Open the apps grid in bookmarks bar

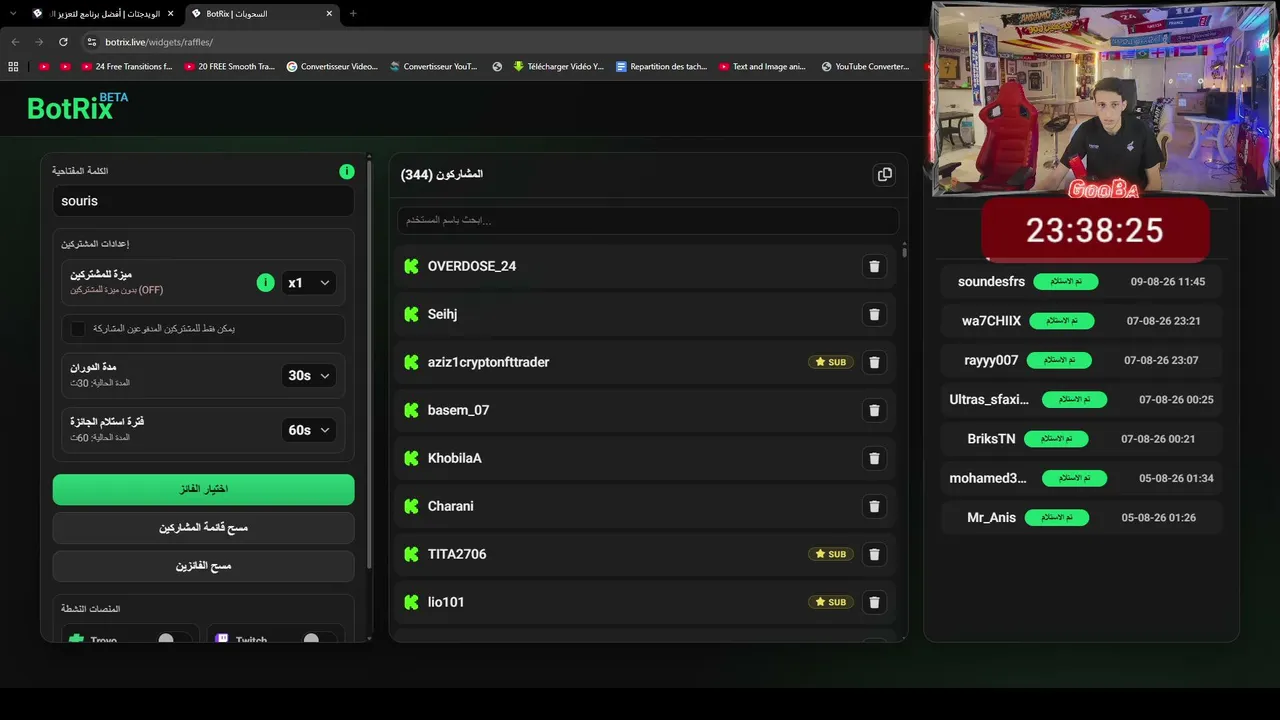[13, 67]
